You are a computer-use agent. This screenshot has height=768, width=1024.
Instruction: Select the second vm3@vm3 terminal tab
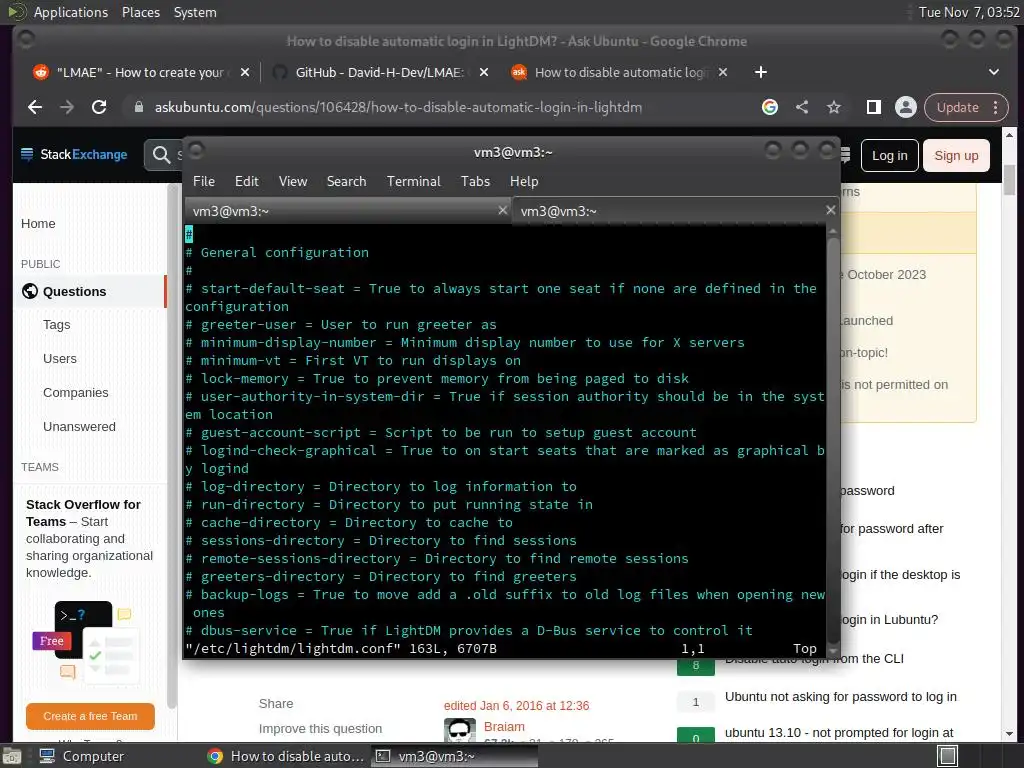(x=675, y=211)
